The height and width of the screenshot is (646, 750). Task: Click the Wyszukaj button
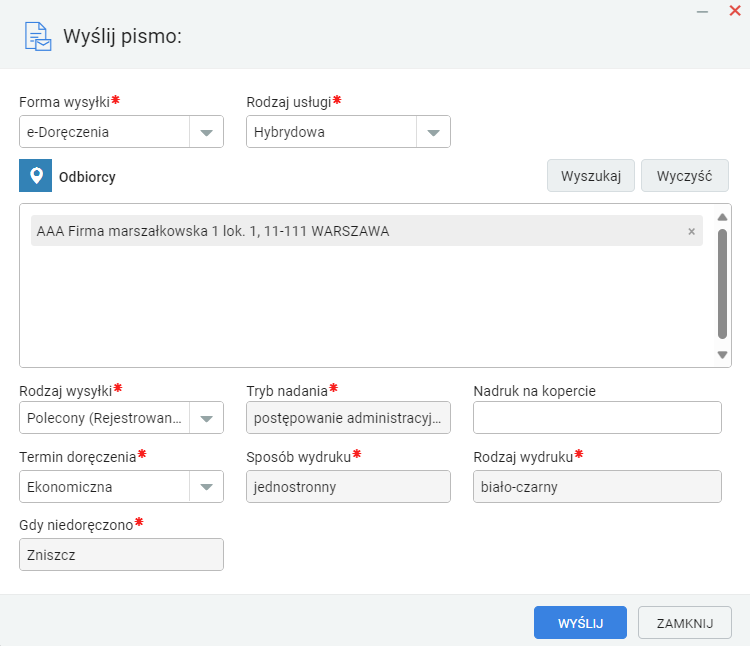591,176
